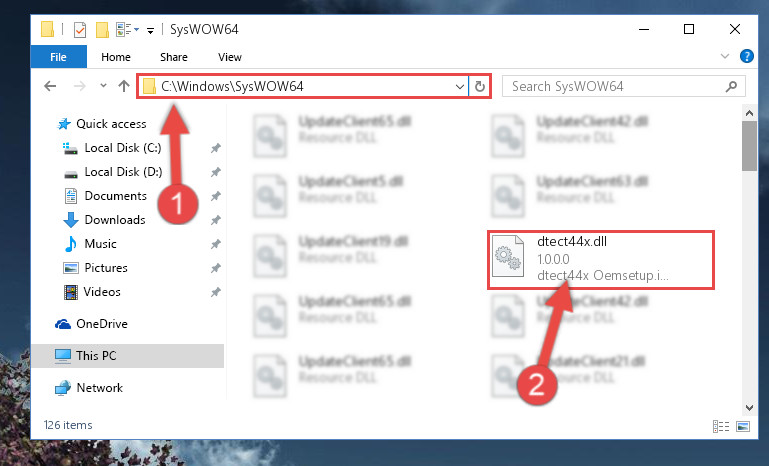Viewport: 769px width, 466px height.
Task: Open recent locations dropdown arrow
Action: [x=103, y=86]
